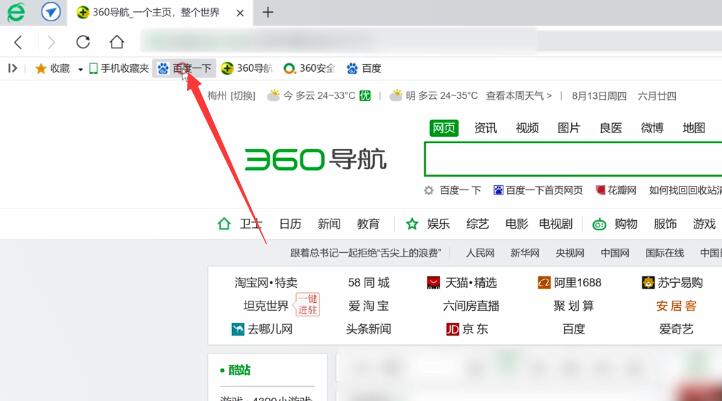Click suggested search 百度一下首页网页
The height and width of the screenshot is (401, 722).
538,190
